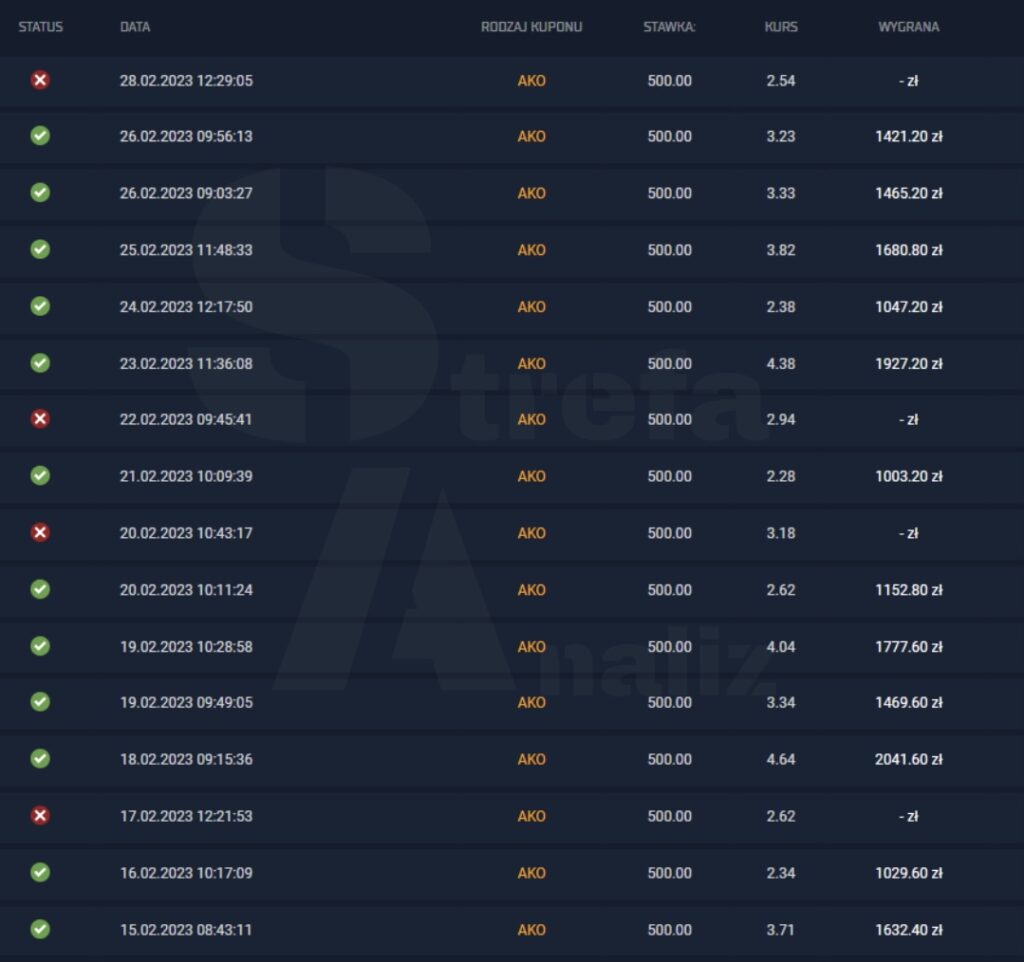Click the RODZAJ KUPONU column header
This screenshot has width=1024, height=962.
point(532,27)
